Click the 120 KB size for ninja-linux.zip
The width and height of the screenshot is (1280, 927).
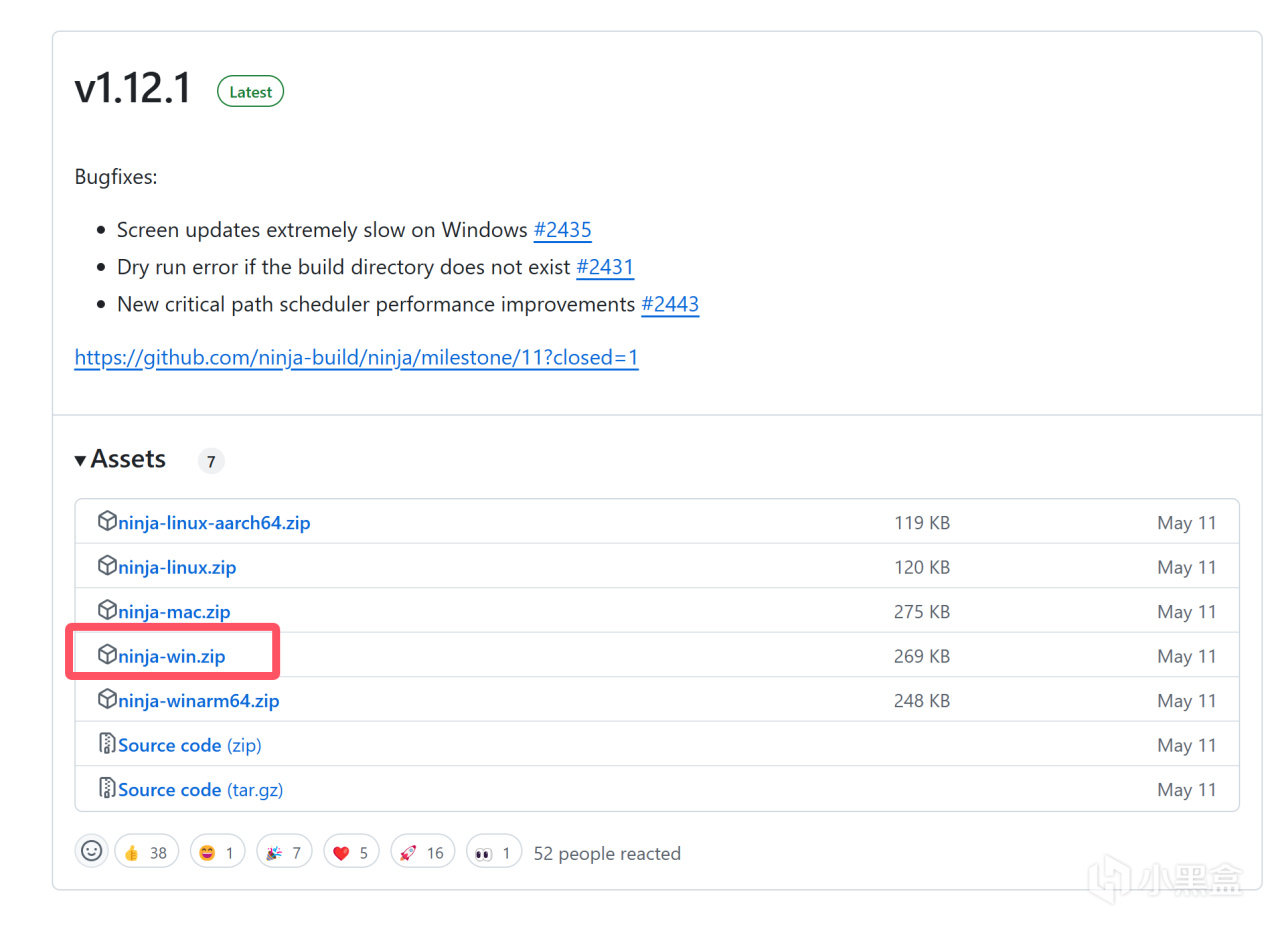coord(922,567)
